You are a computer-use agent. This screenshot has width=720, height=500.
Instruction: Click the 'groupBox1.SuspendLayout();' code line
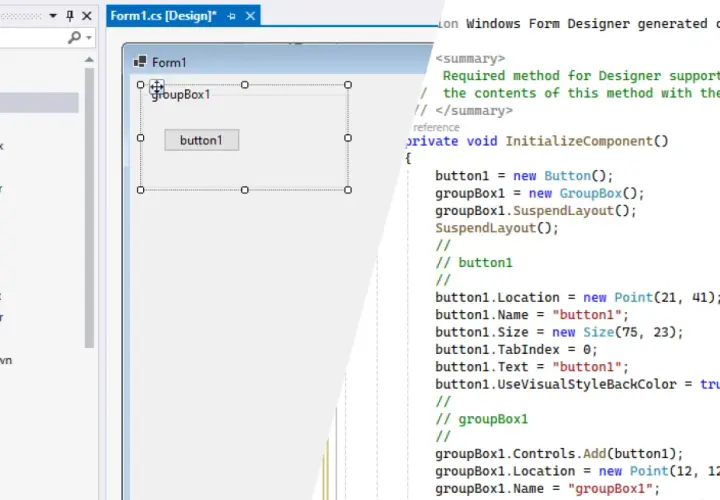point(536,211)
